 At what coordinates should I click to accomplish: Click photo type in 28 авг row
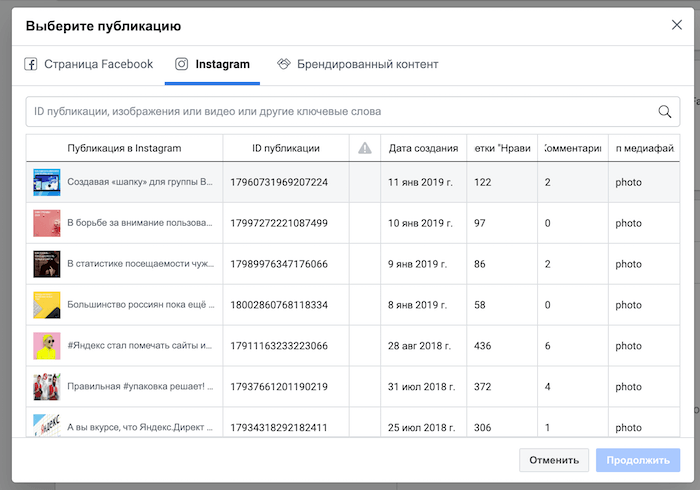(629, 346)
